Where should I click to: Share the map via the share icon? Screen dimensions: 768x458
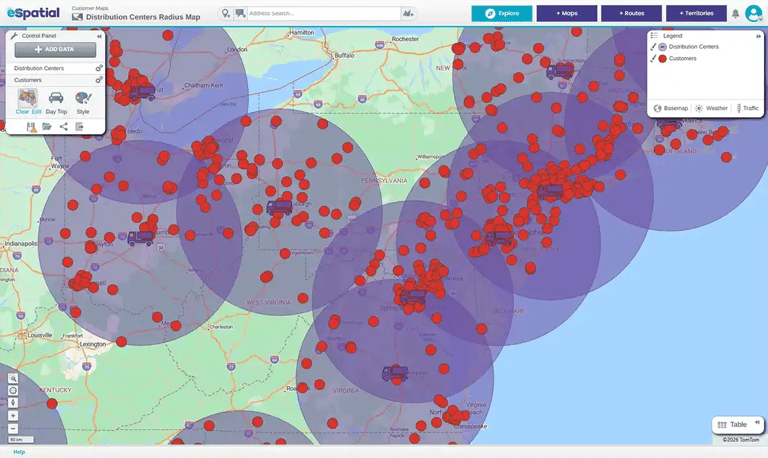pos(64,127)
